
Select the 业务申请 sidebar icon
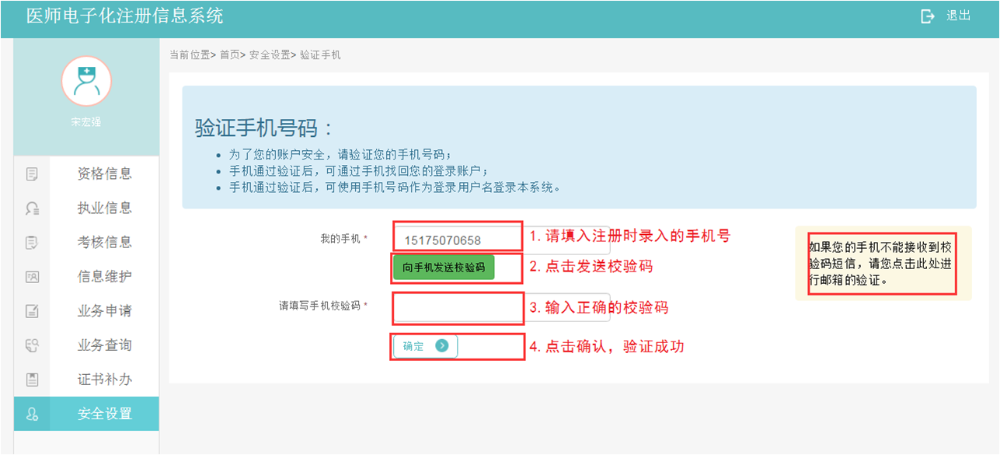(x=32, y=311)
